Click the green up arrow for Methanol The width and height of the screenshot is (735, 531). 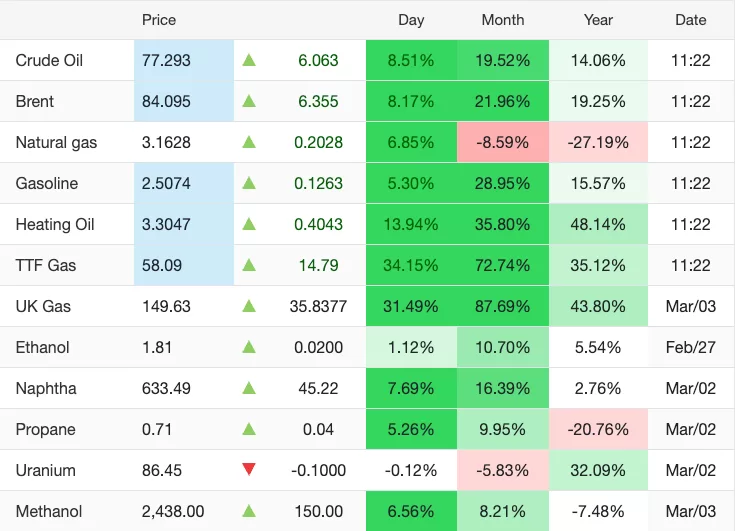249,511
